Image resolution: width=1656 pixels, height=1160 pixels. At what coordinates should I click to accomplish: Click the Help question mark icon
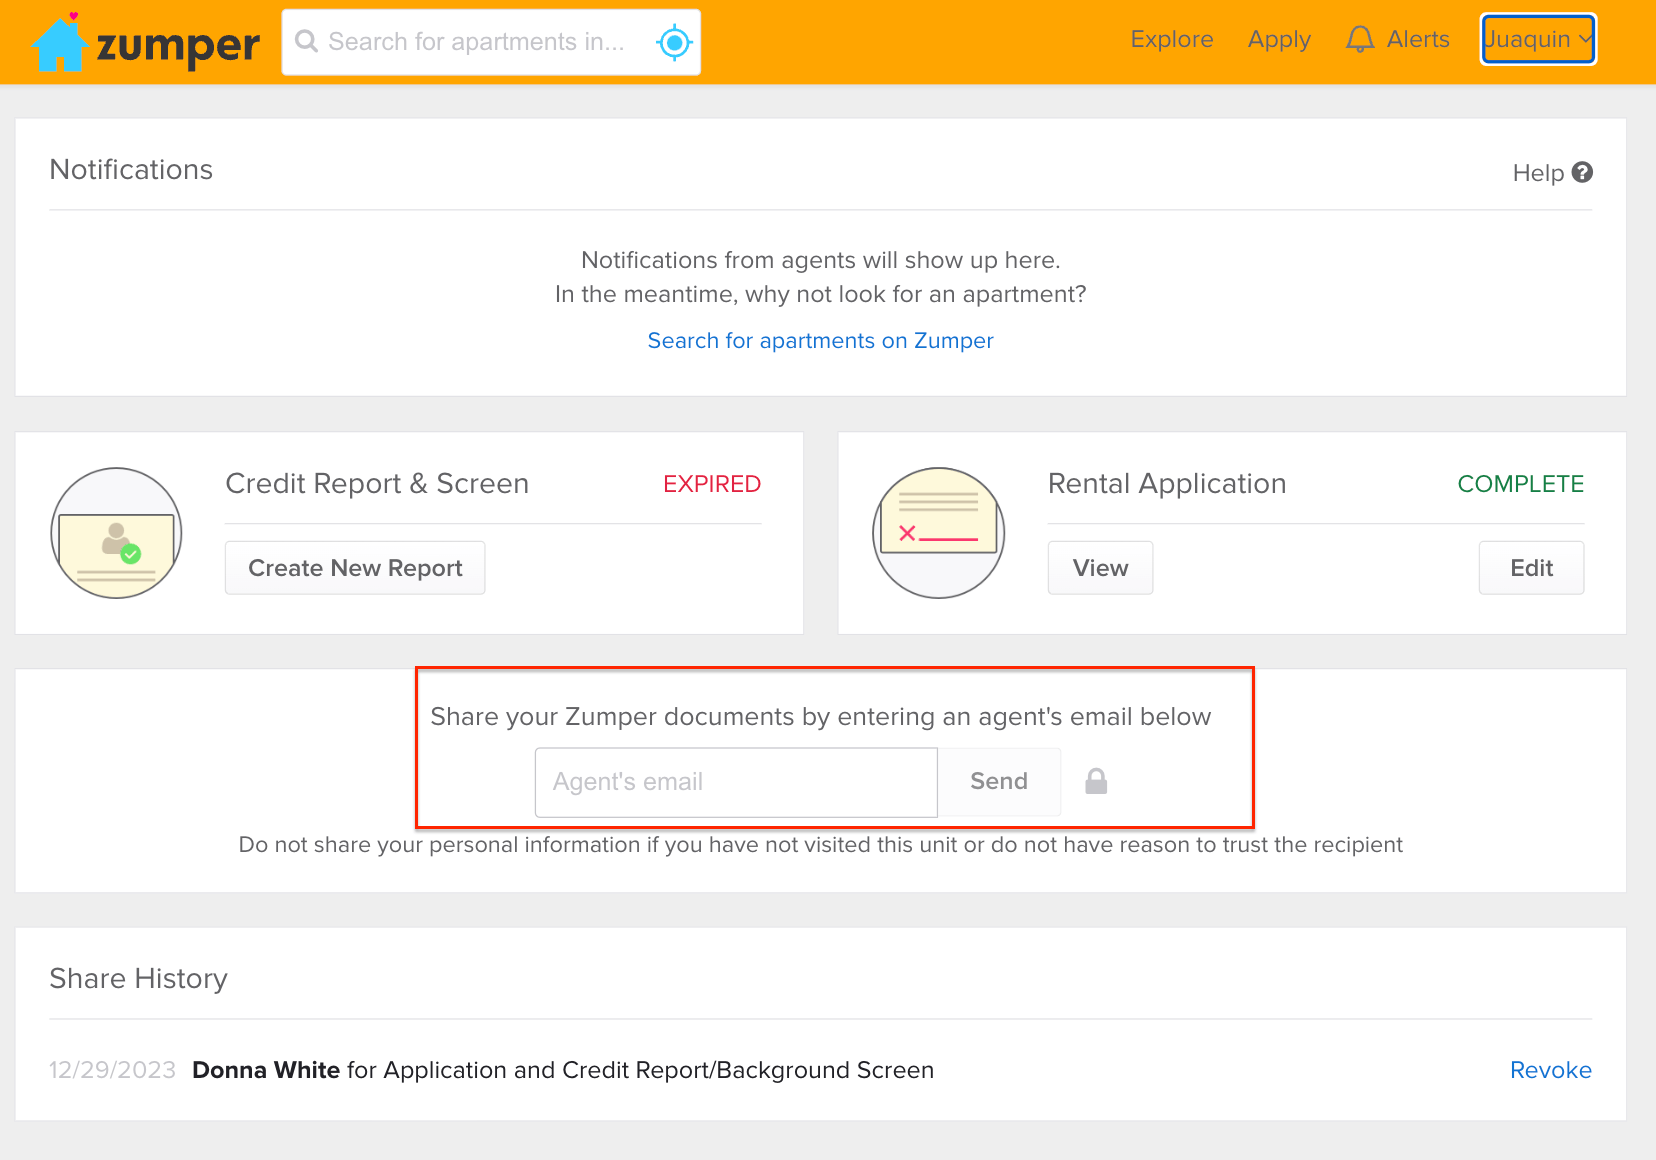[1582, 172]
